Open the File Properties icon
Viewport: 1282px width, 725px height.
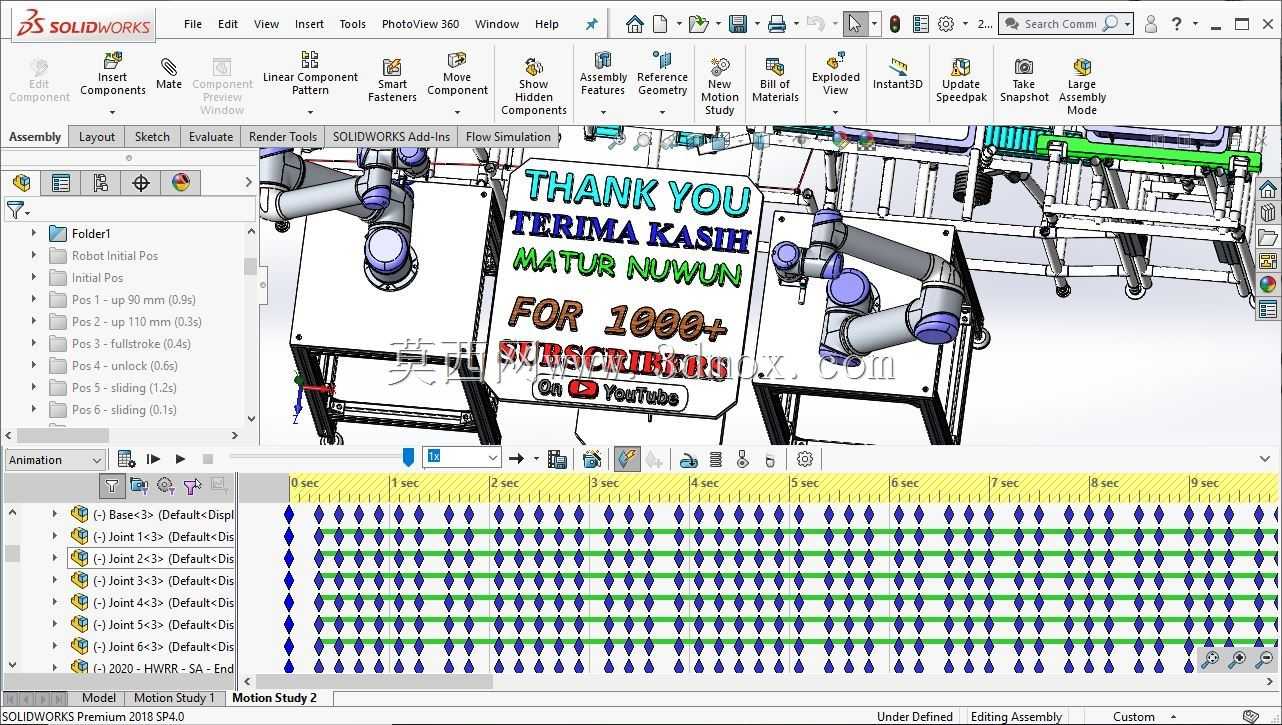point(921,24)
